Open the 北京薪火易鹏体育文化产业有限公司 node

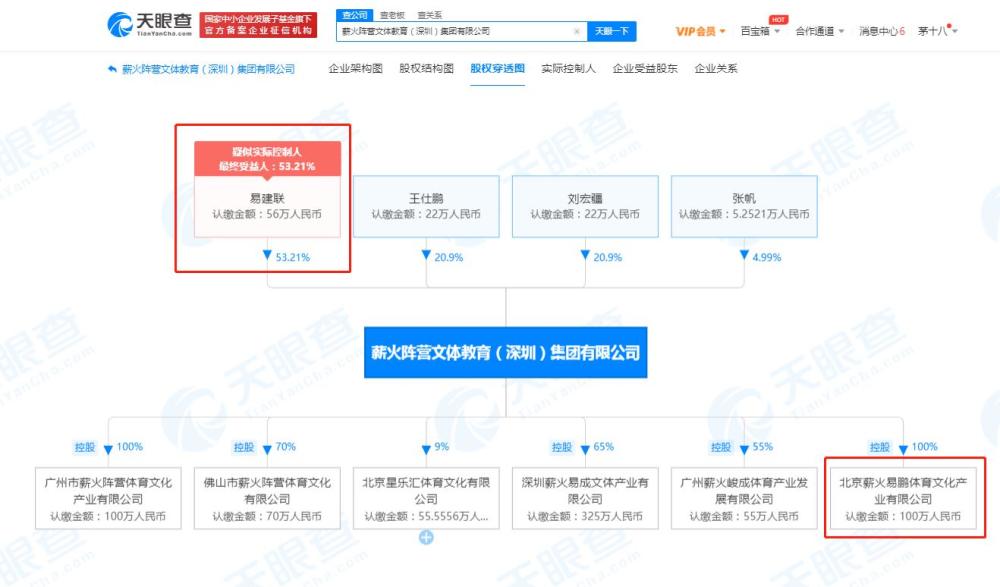(903, 498)
